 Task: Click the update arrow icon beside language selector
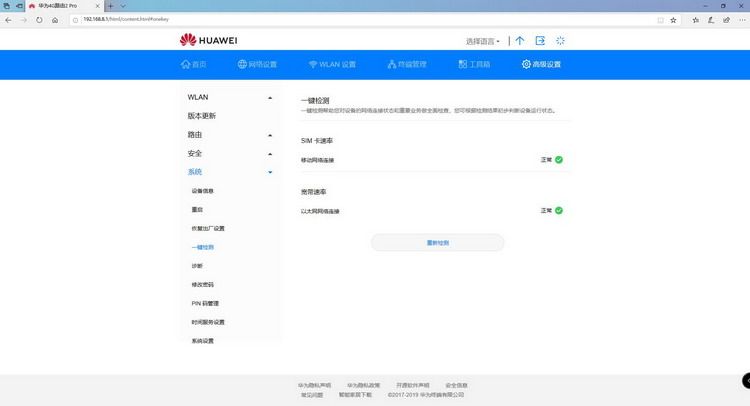pos(519,41)
